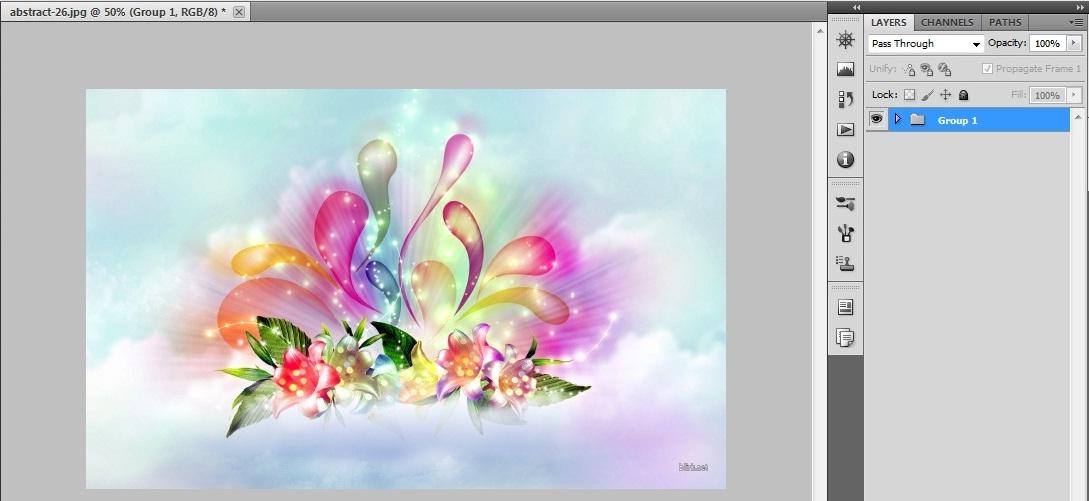Hide Group 1 using the eye icon
Screen dimensions: 1089x501
click(x=876, y=119)
